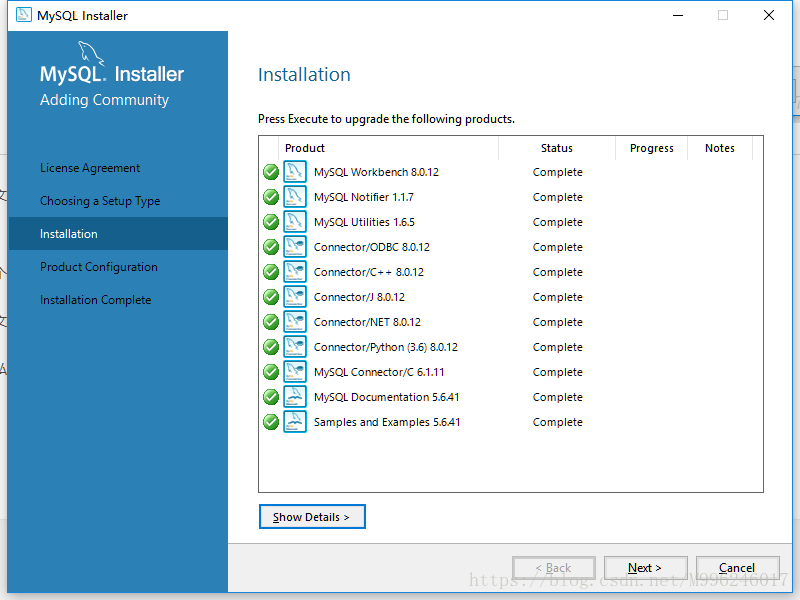Select the MySQL Workbench 8.0.12 row text
The width and height of the screenshot is (800, 600).
tap(376, 172)
